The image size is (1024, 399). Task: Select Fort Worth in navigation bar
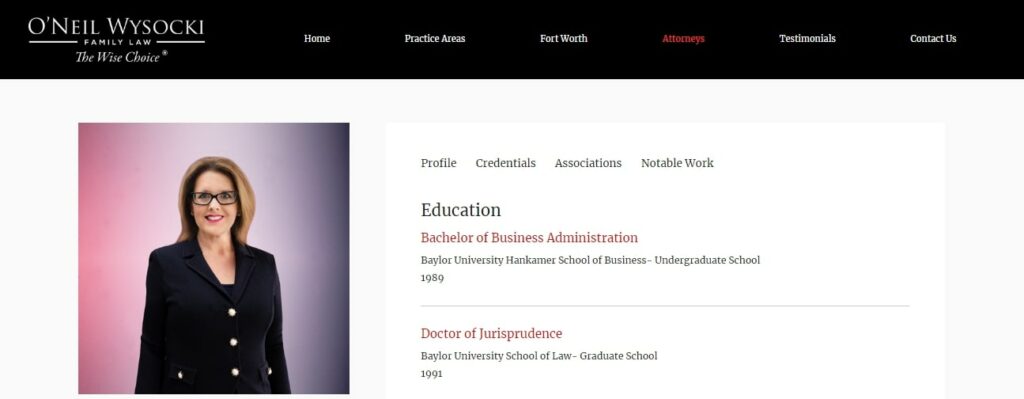pyautogui.click(x=564, y=39)
